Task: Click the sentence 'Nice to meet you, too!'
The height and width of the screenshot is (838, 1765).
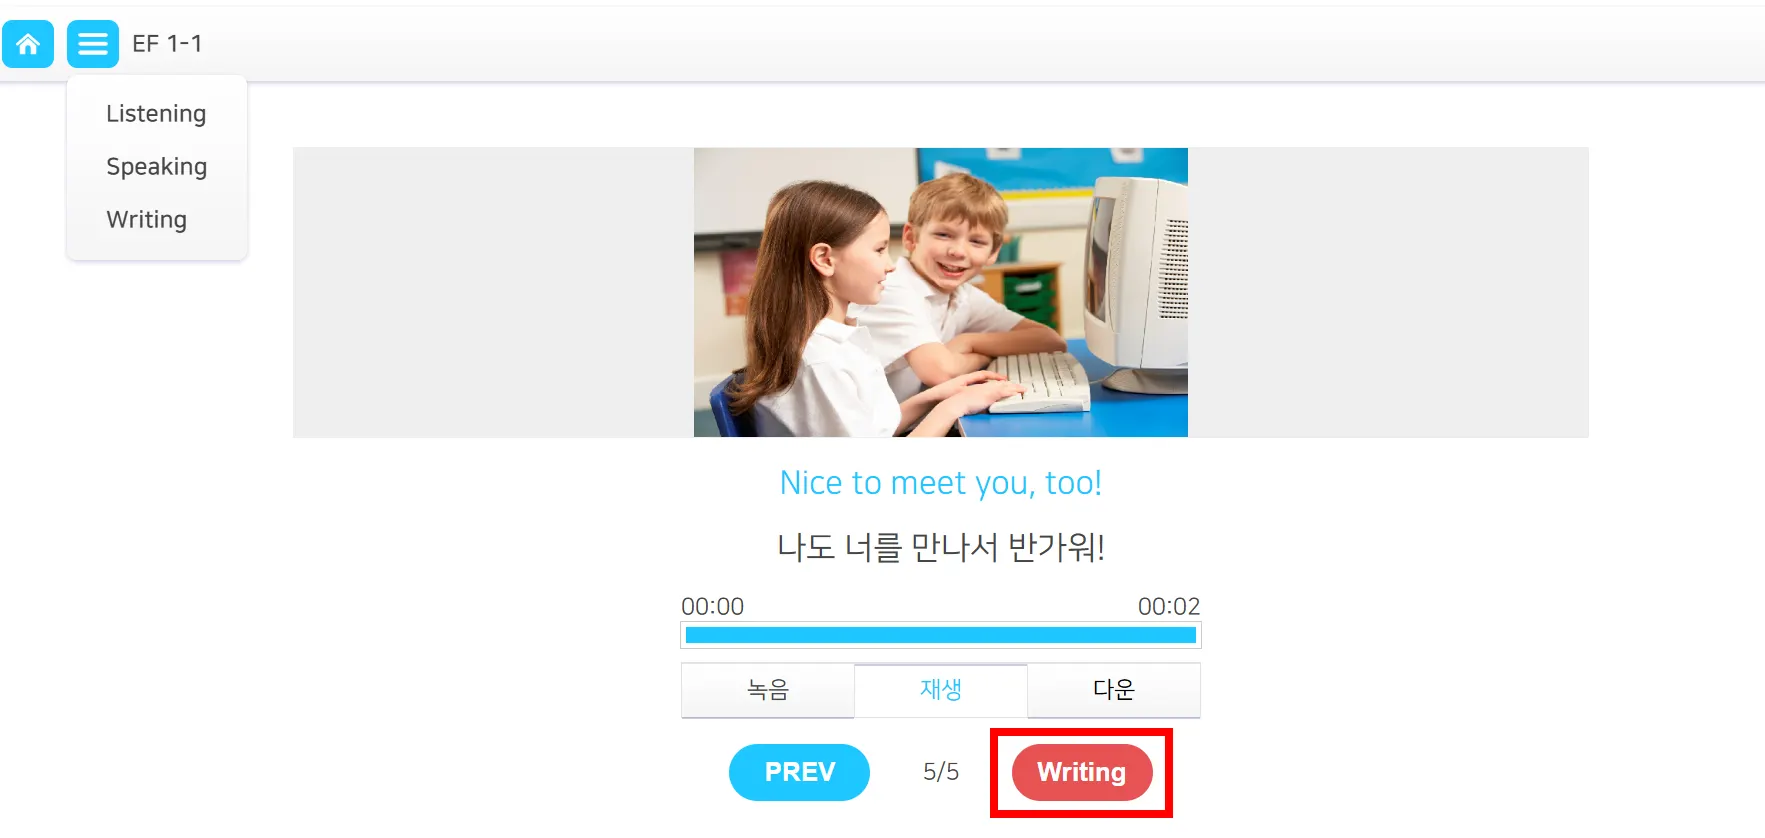Action: point(941,483)
